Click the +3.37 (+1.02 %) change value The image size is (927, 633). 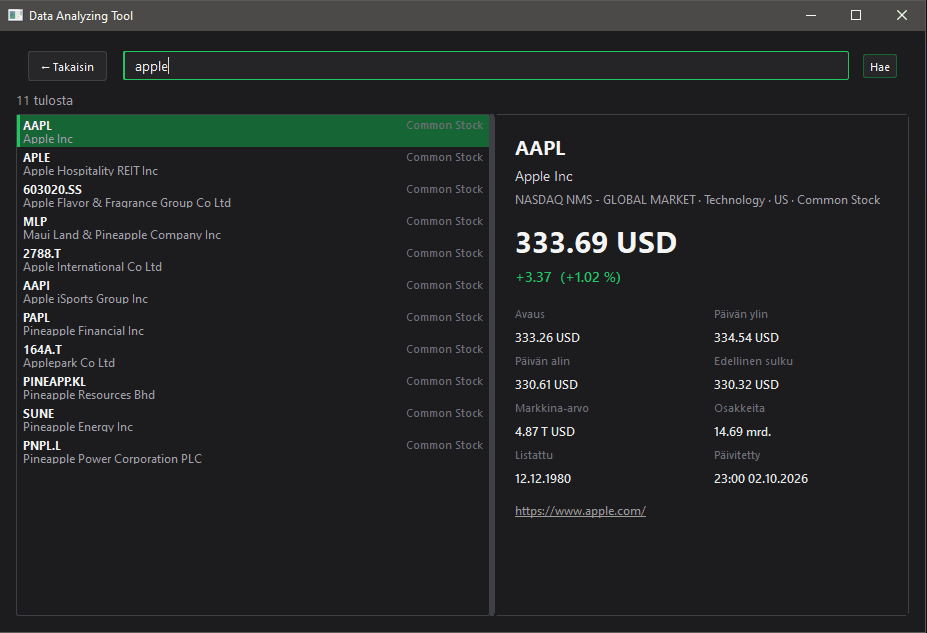568,277
